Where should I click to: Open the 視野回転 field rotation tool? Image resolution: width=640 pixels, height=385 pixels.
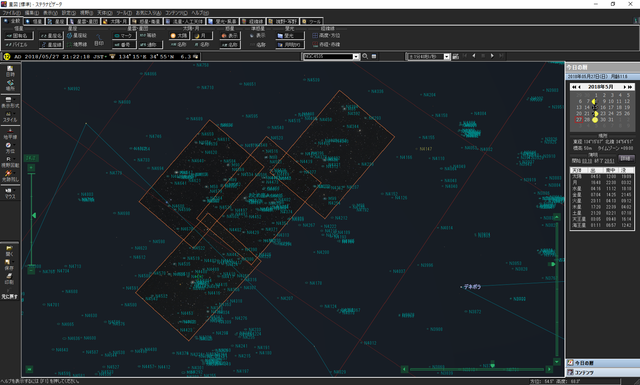click(x=10, y=162)
